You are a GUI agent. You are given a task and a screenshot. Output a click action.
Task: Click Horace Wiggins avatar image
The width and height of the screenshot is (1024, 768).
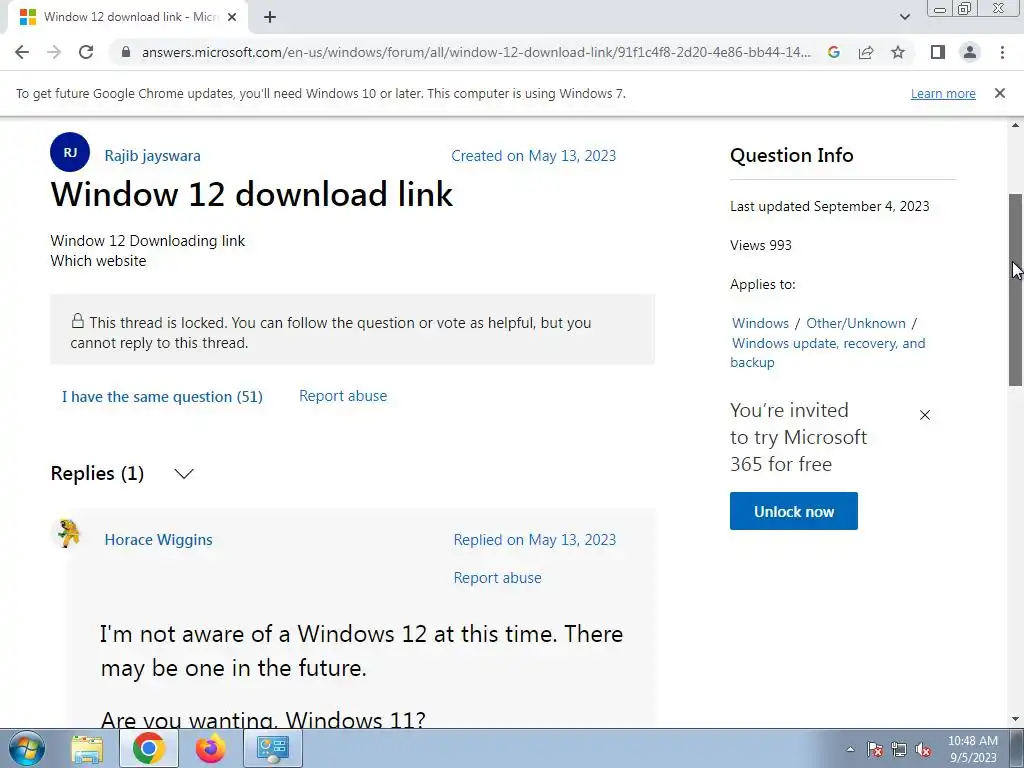(67, 534)
